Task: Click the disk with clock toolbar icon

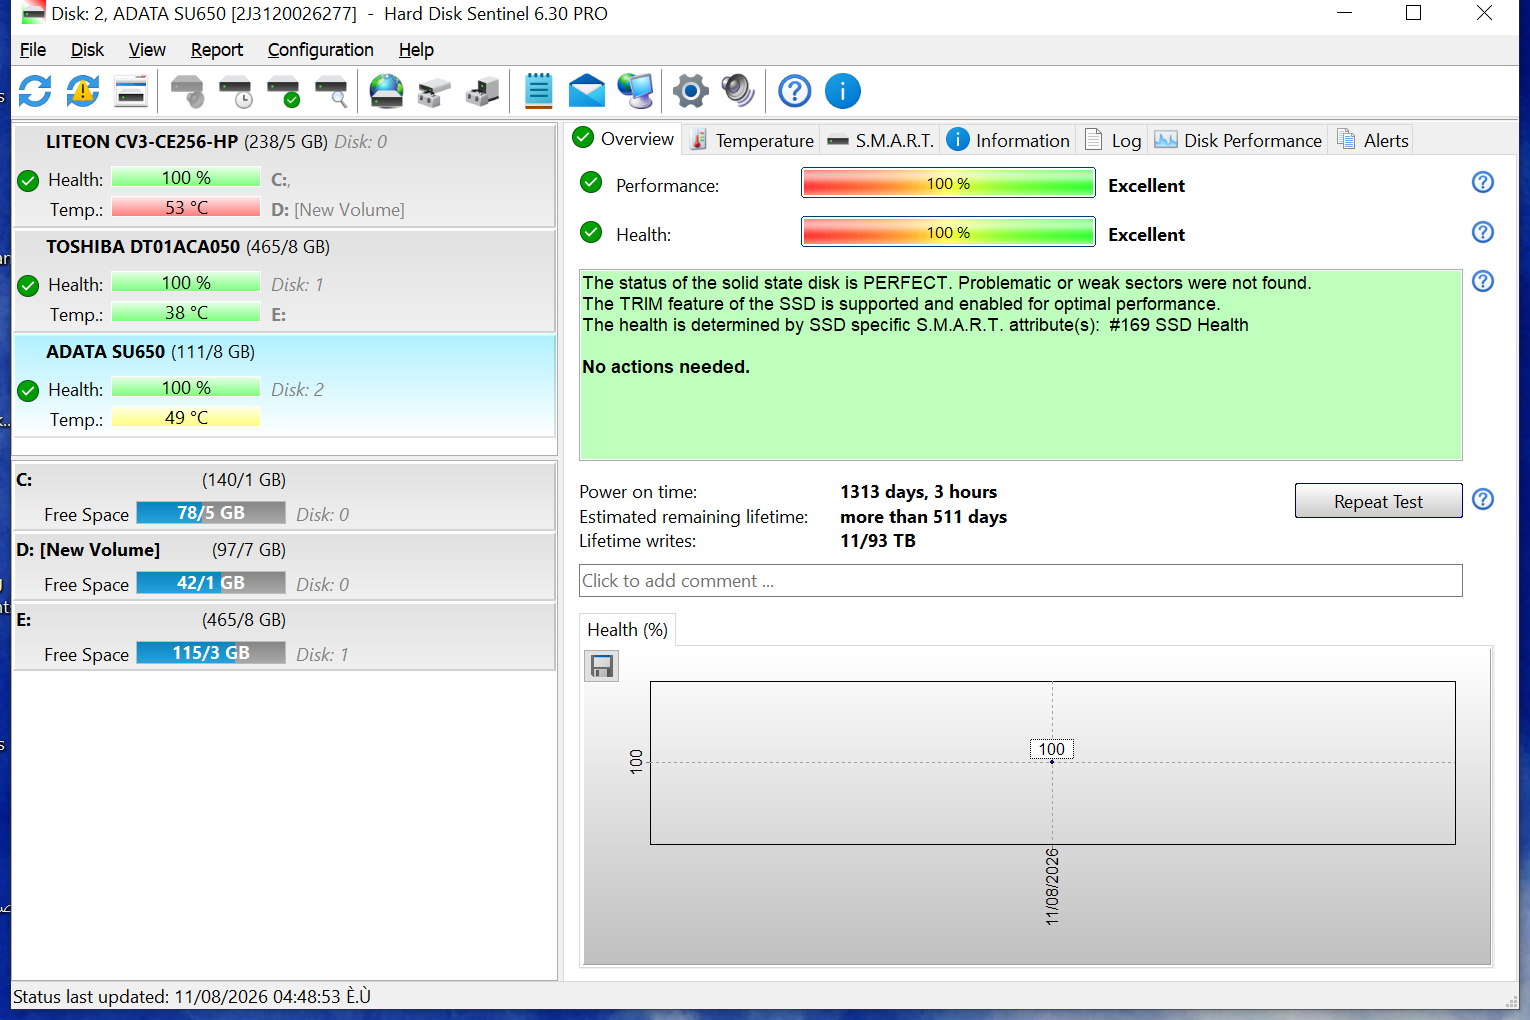Action: 236,91
